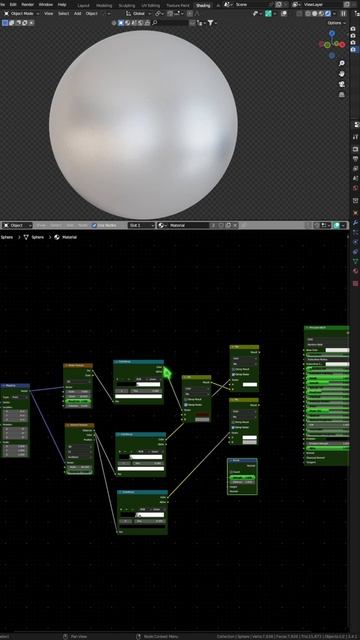Open the Object Data properties tab
360x640 pixels.
pos(355,261)
